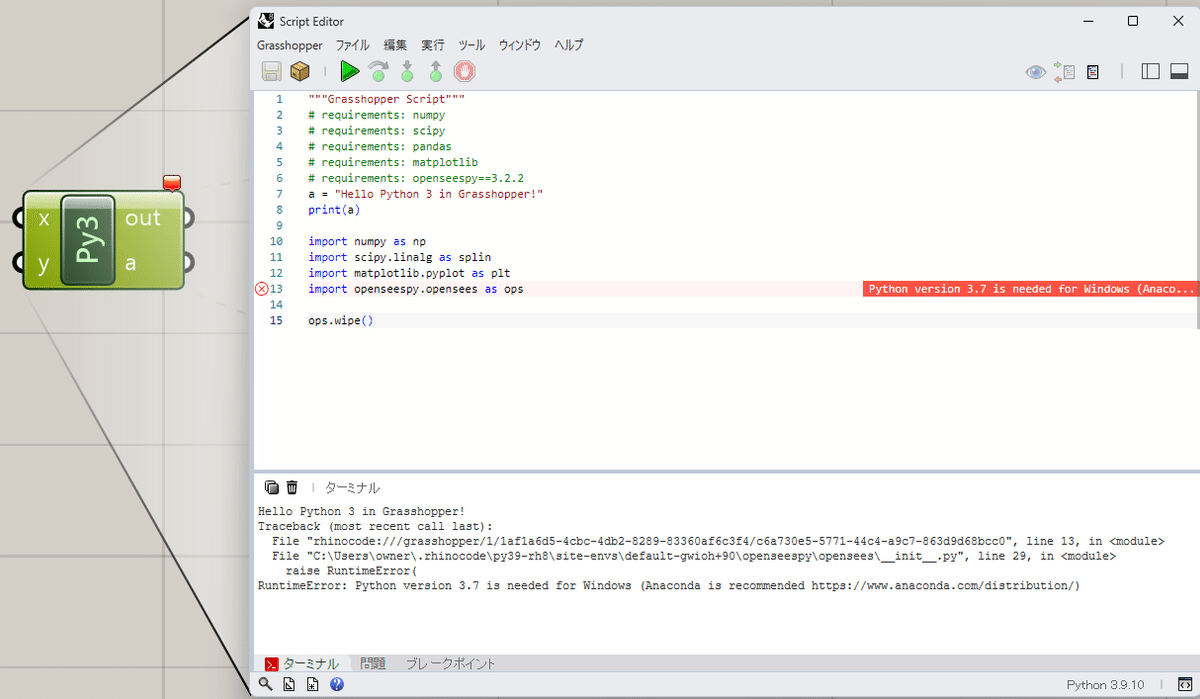Open the package manager cube icon
This screenshot has height=699, width=1200.
(300, 71)
